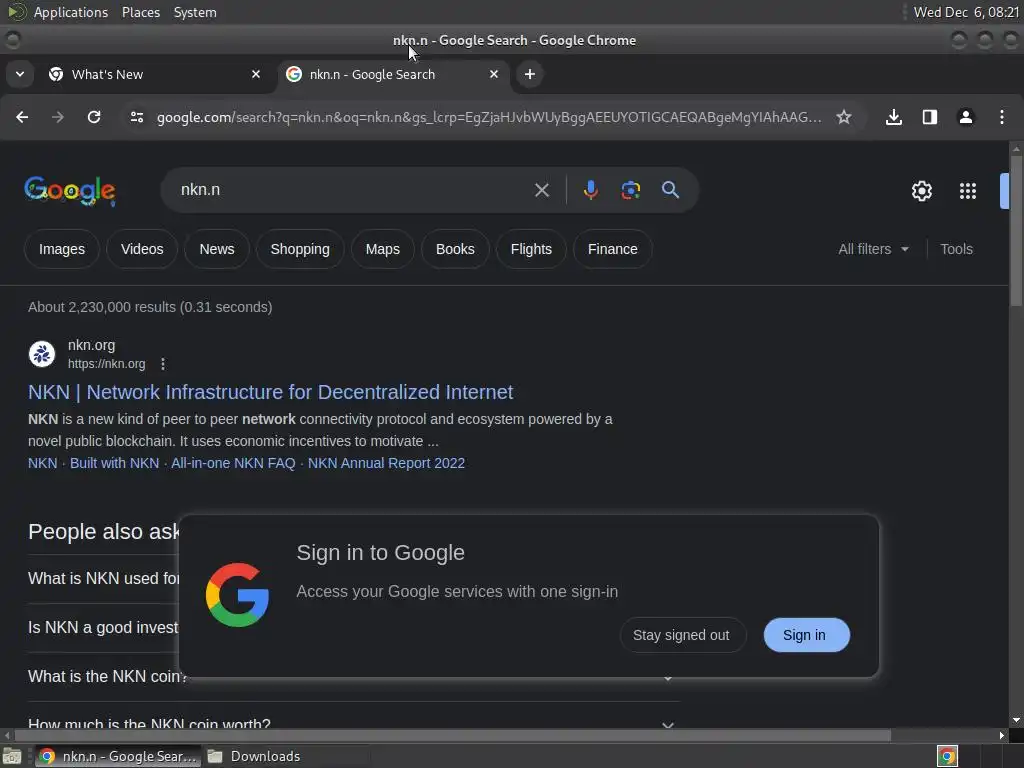Open three-dot options beside nkn.org result
The width and height of the screenshot is (1024, 768).
(163, 364)
